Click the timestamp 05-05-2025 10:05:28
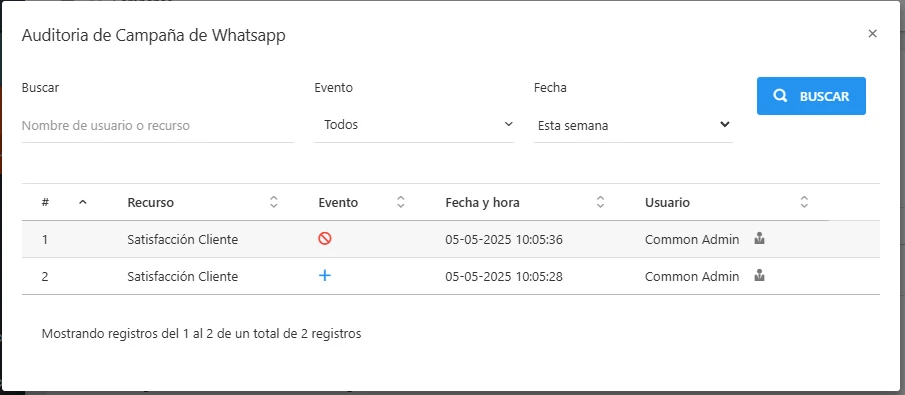Viewport: 905px width, 395px height. (x=504, y=276)
